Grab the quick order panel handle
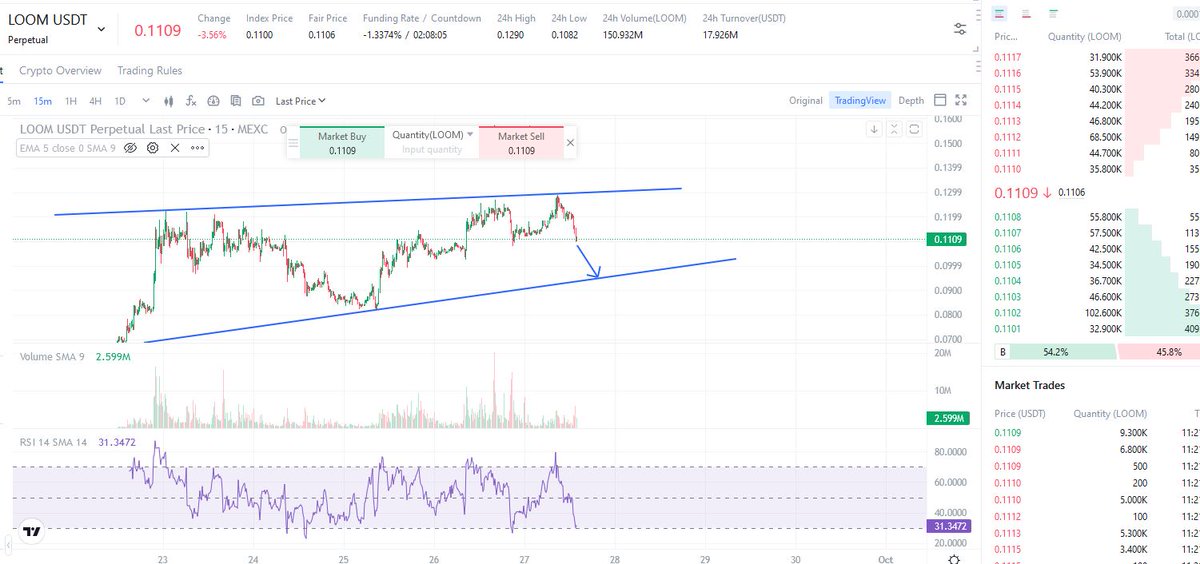Viewport: 1200px width, 564px height. (293, 143)
